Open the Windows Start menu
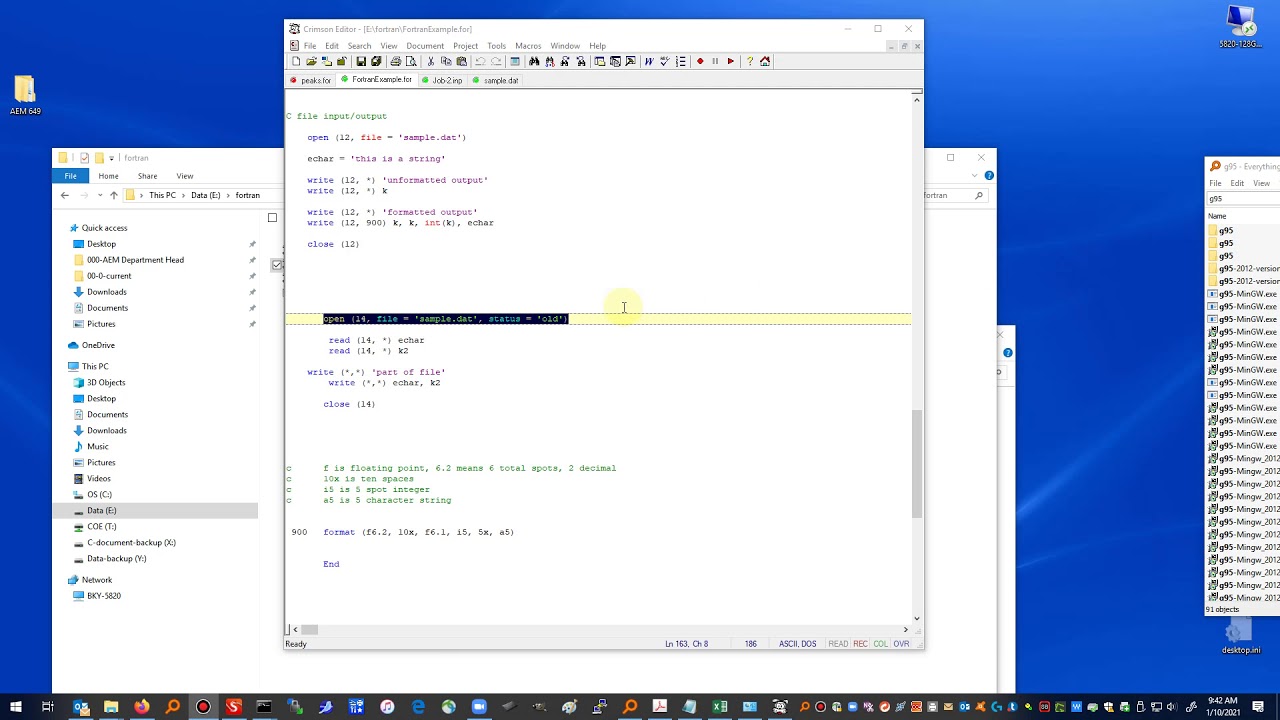Screen dimensions: 1280x720 pyautogui.click(x=15, y=707)
